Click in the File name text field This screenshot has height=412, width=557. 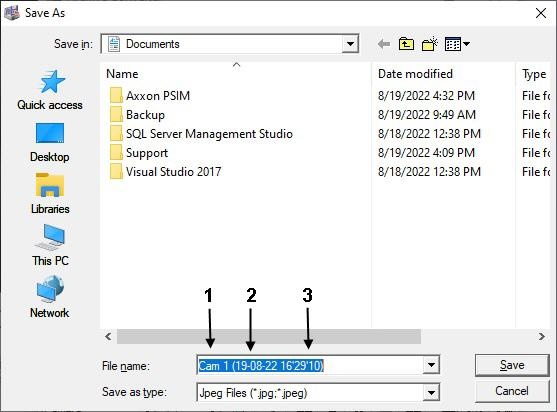click(310, 365)
